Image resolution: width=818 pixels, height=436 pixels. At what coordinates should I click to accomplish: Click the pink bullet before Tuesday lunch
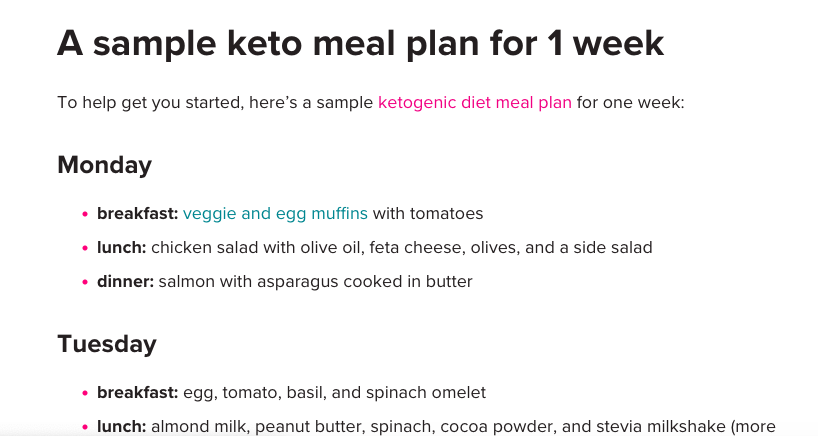tap(84, 427)
